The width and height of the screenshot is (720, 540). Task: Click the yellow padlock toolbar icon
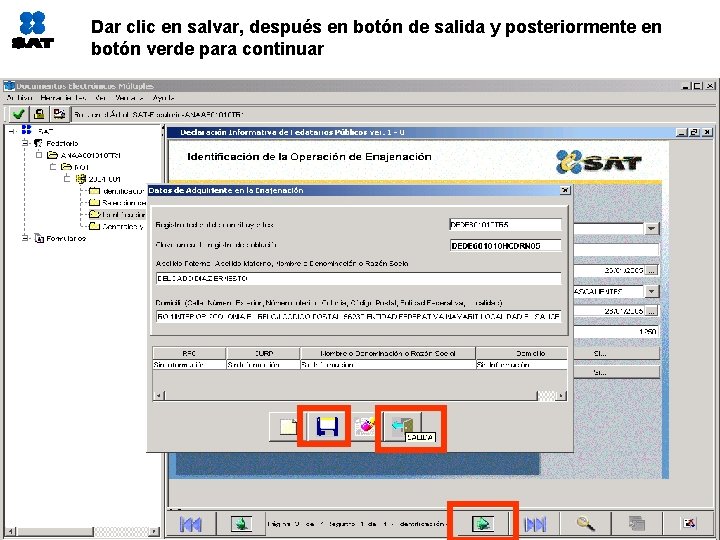[39, 114]
